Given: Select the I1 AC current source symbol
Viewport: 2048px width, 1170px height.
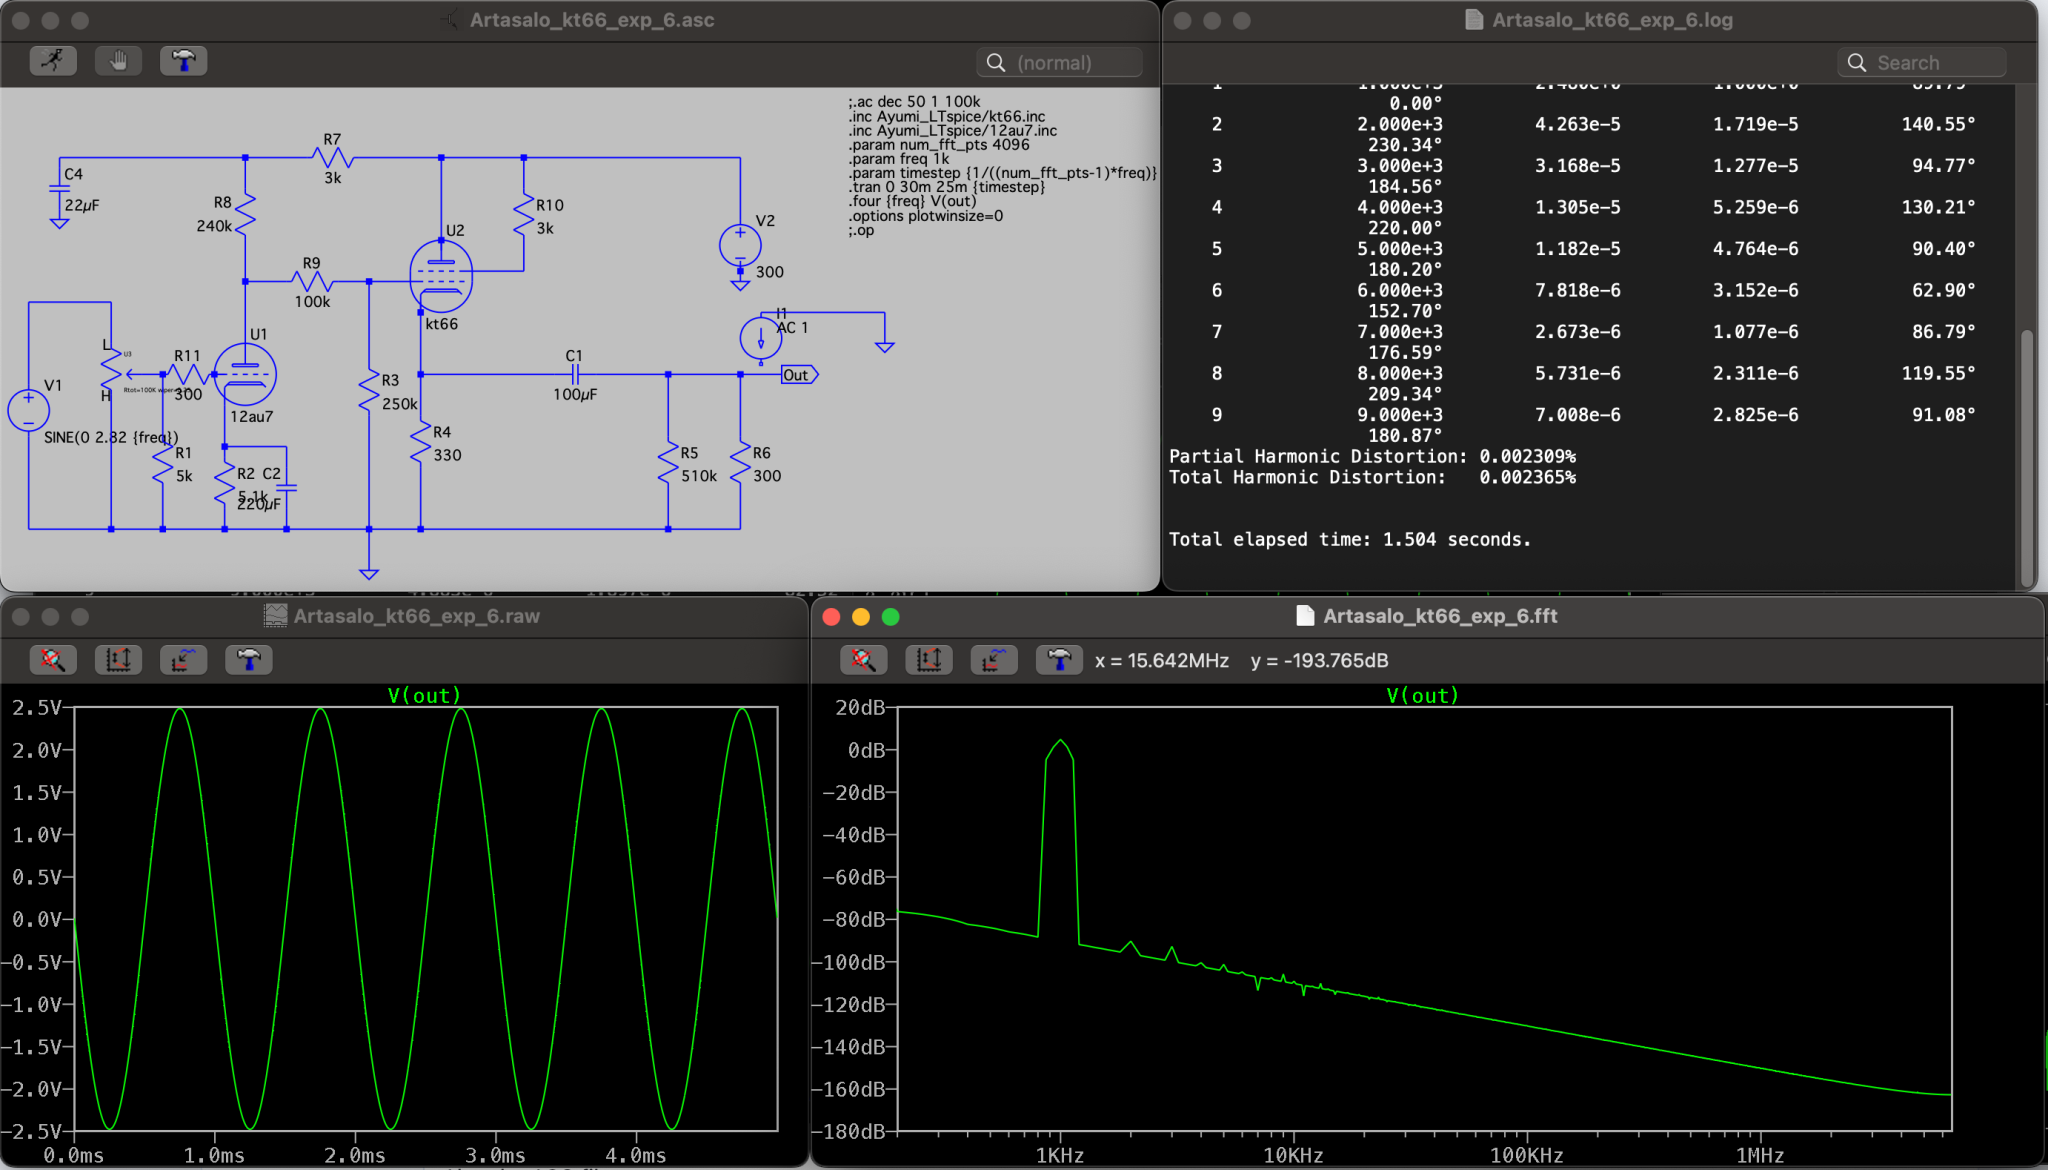Looking at the screenshot, I should point(761,338).
